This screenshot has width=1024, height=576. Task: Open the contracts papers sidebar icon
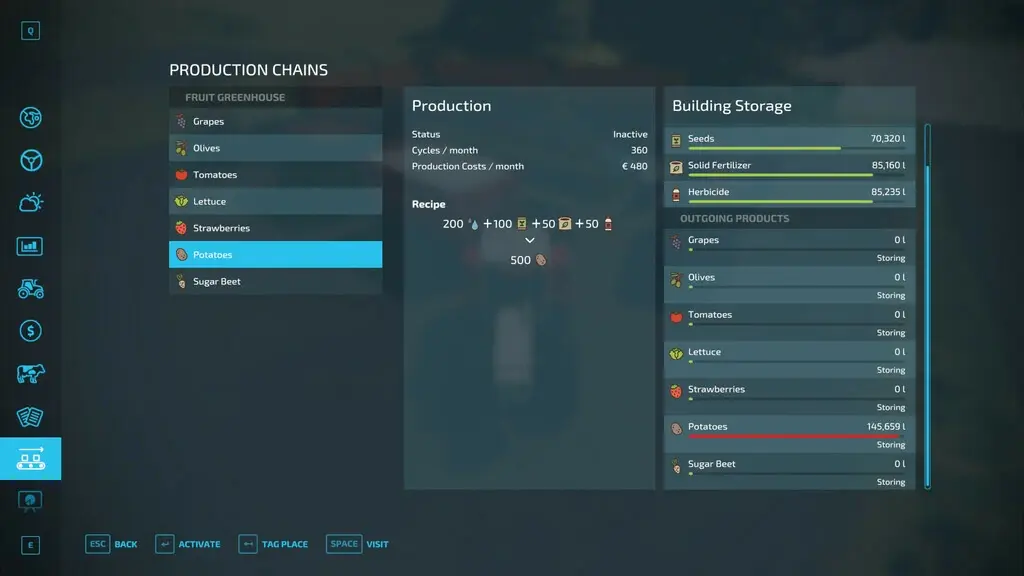(x=30, y=417)
